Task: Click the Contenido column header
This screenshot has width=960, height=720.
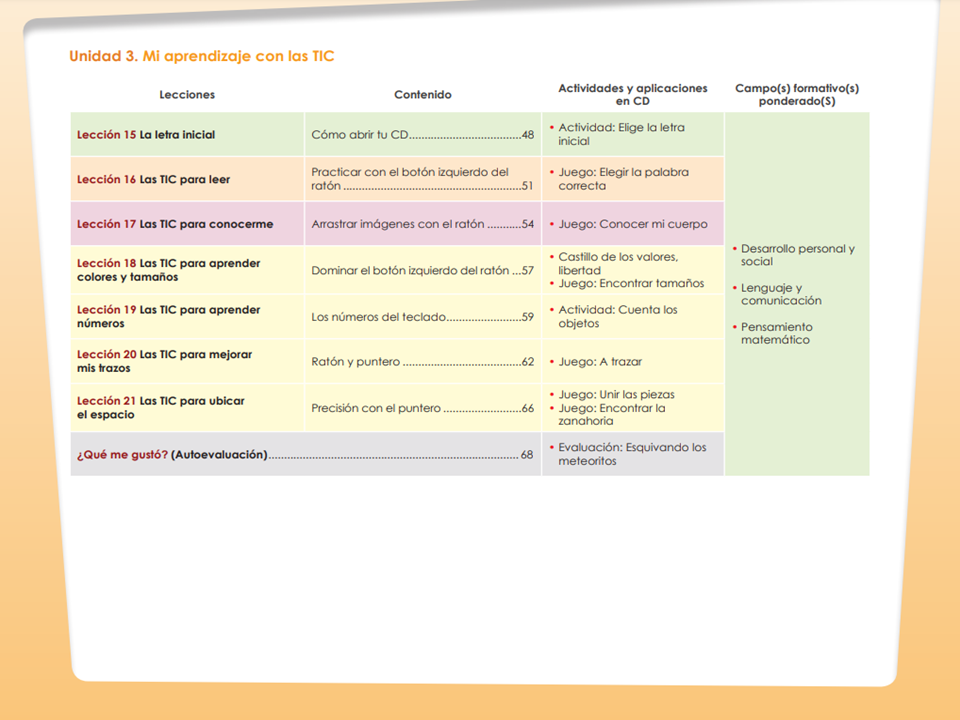Action: [422, 94]
